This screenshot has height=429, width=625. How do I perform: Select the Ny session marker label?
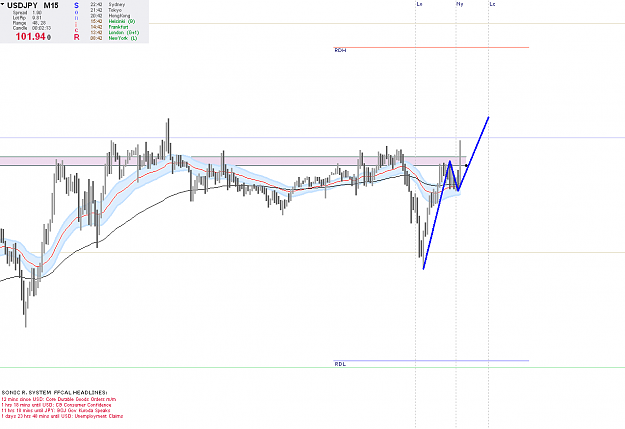point(460,4)
